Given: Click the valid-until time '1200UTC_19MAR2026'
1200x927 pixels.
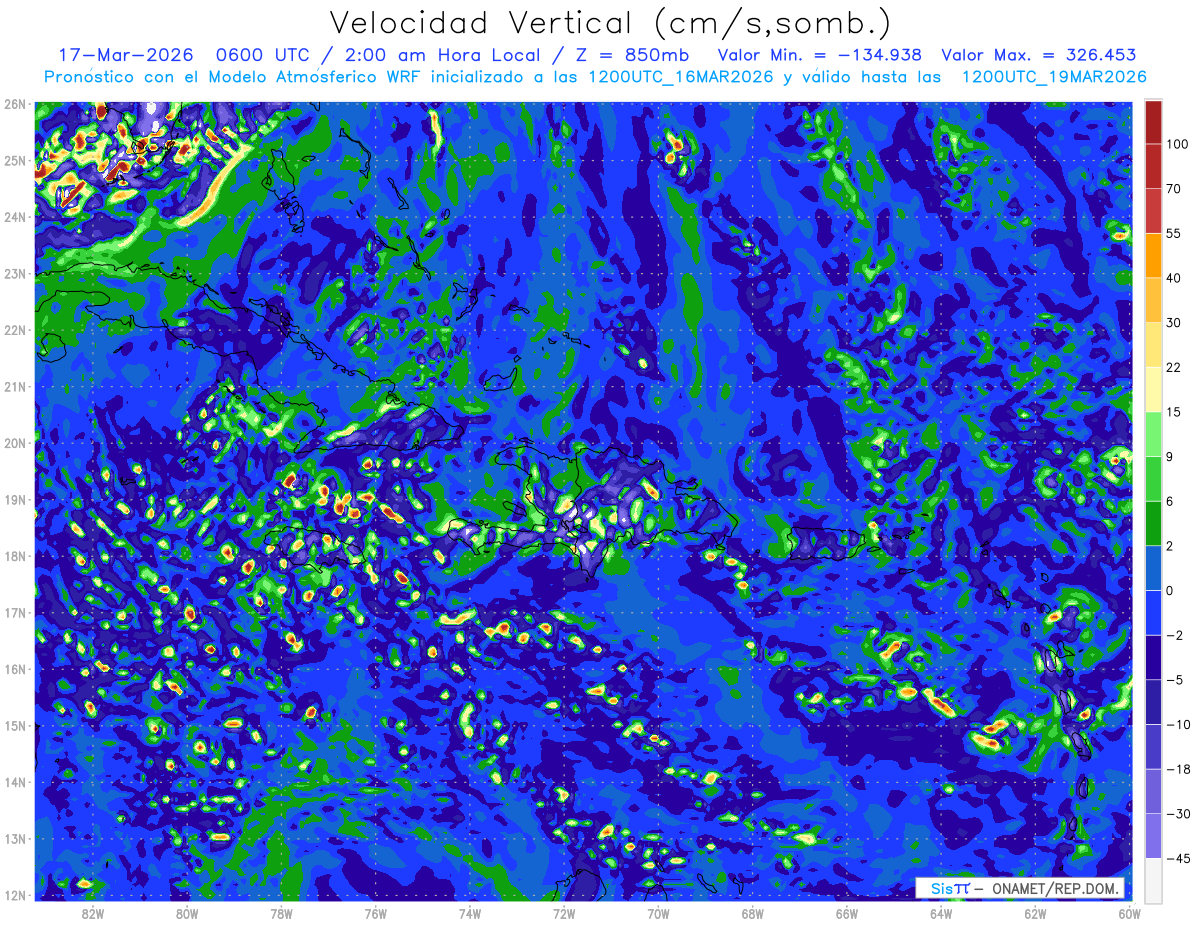Looking at the screenshot, I should pos(1053,77).
